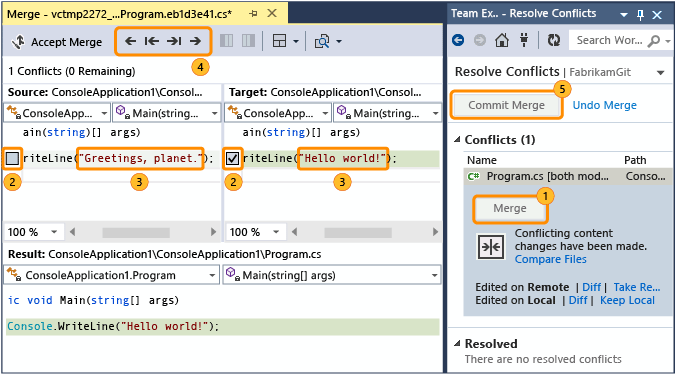This screenshot has height=374, width=675.
Task: Click the Accept Merge button
Action: click(x=58, y=42)
